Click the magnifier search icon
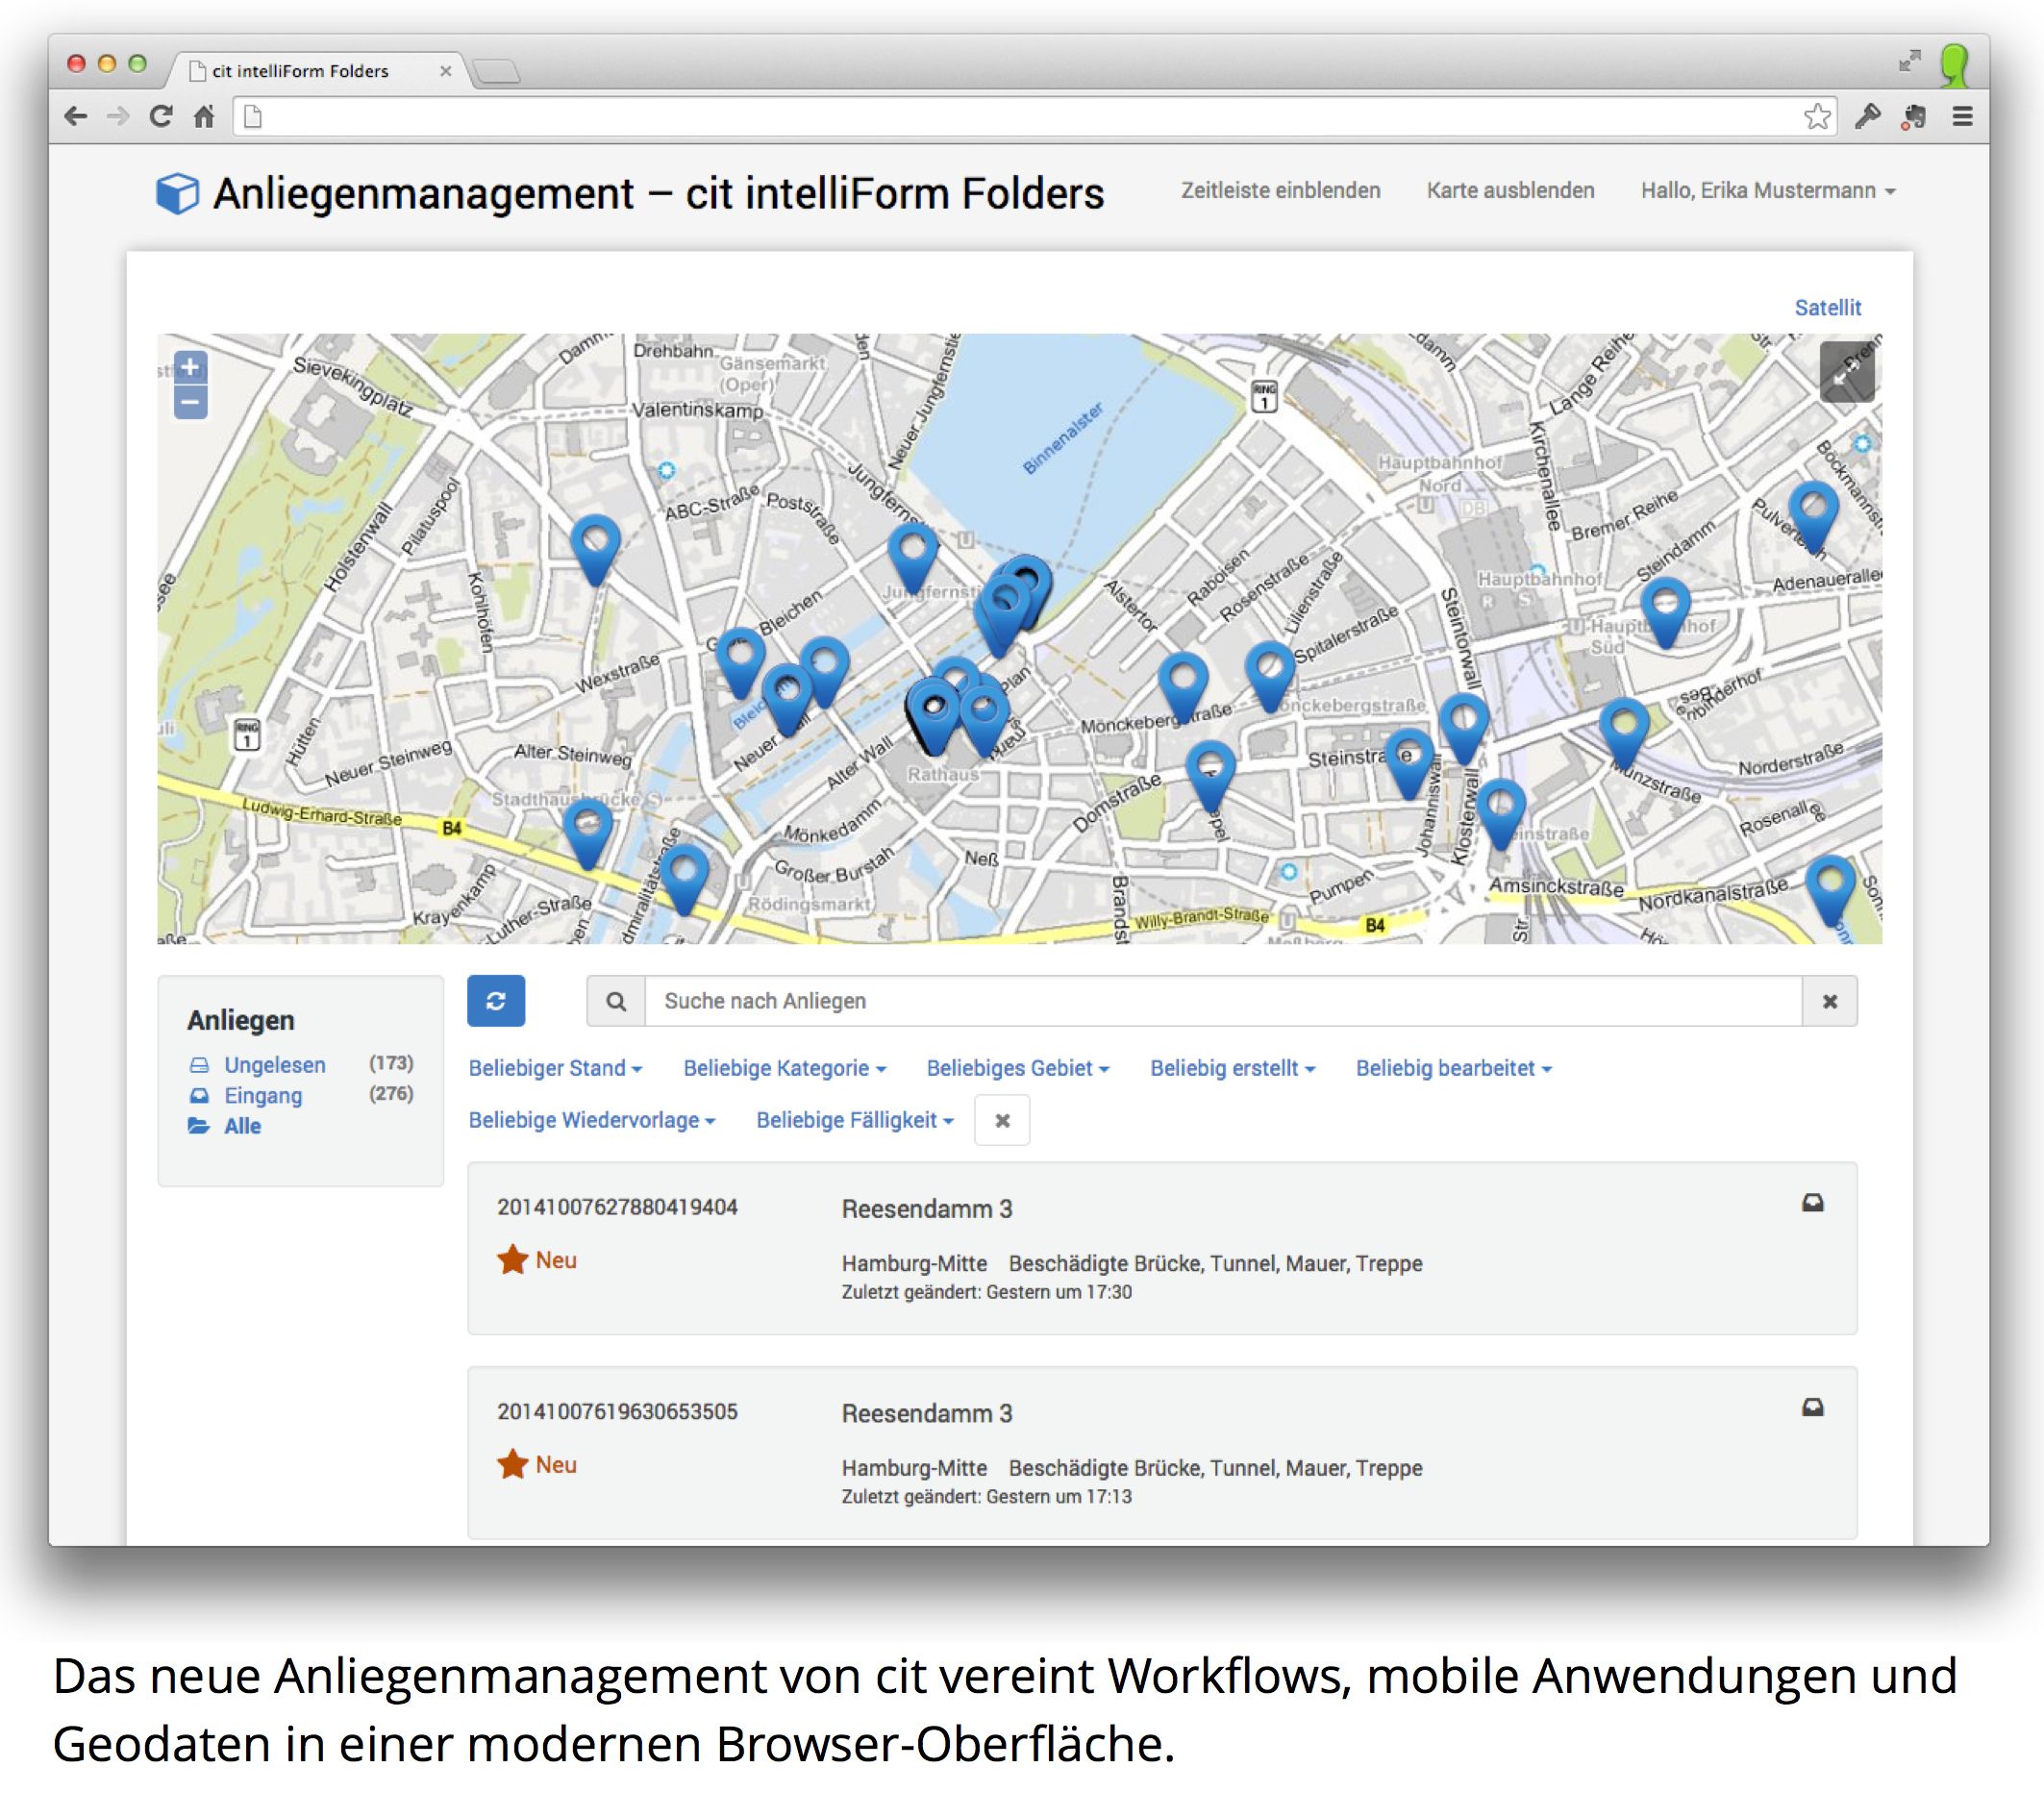The image size is (2044, 1817). [616, 1001]
